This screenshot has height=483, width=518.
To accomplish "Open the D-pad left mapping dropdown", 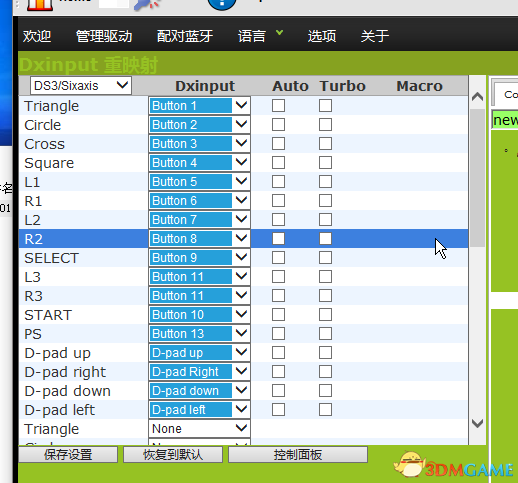I will 199,410.
